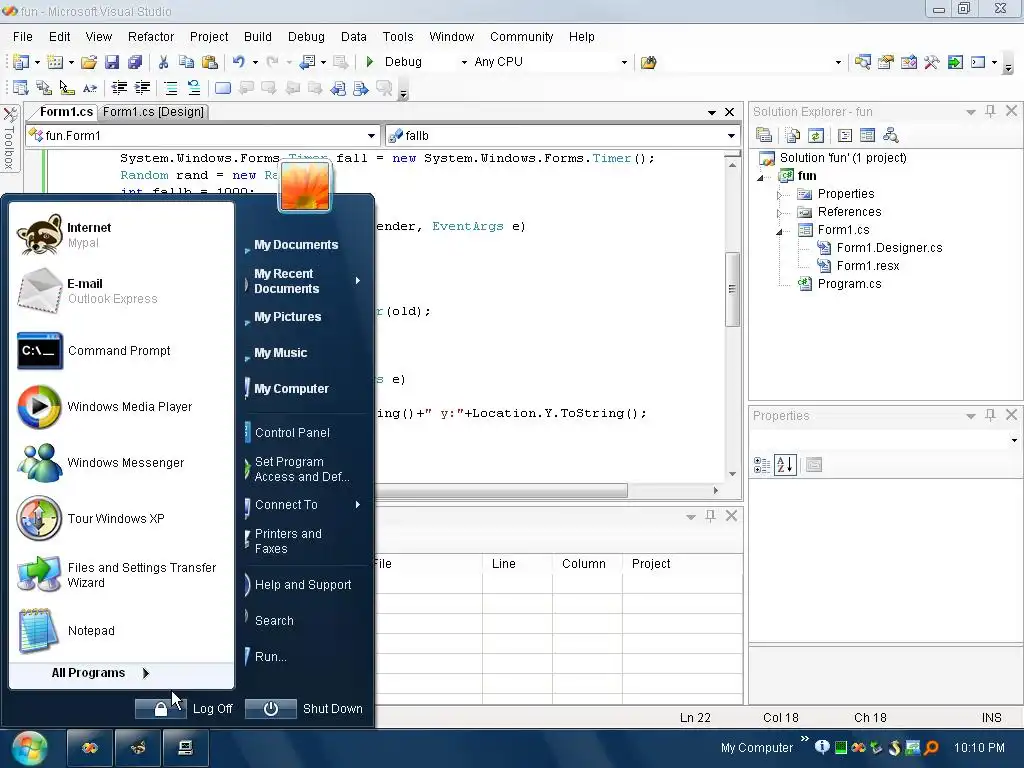Click the View Code icon in Solution Explorer

(844, 135)
